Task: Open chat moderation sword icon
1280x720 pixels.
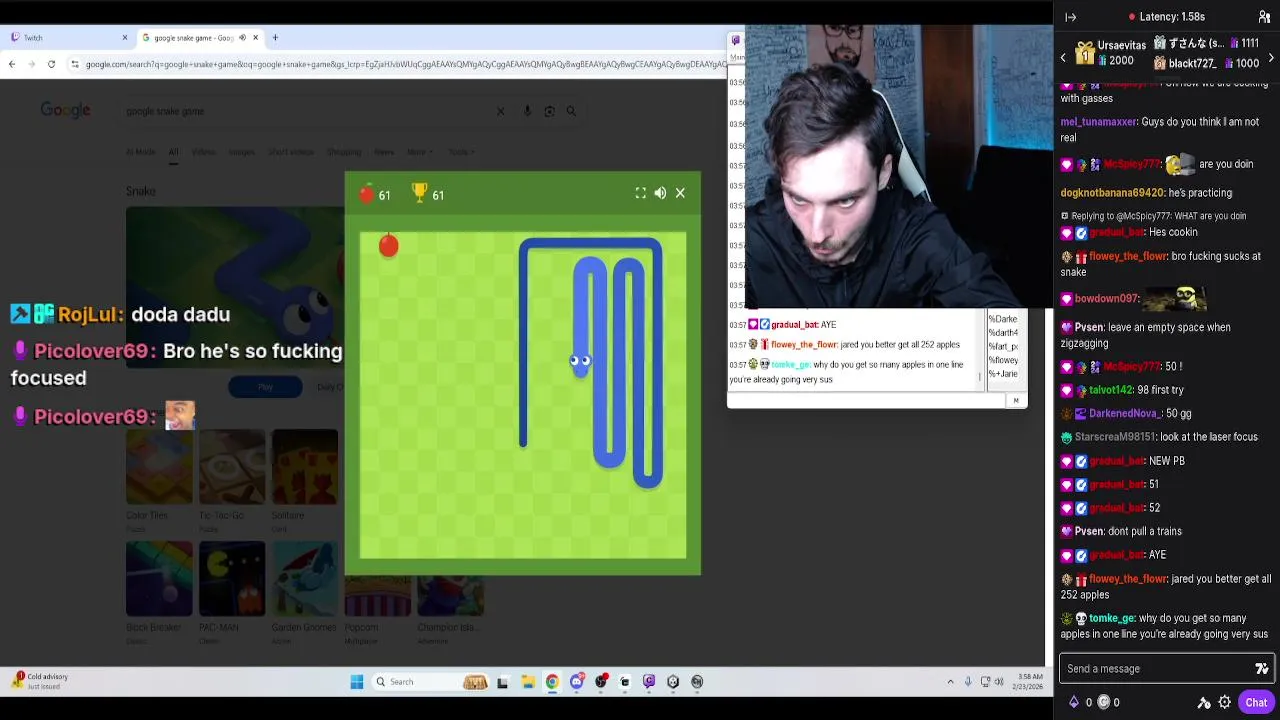Action: click(x=1204, y=702)
